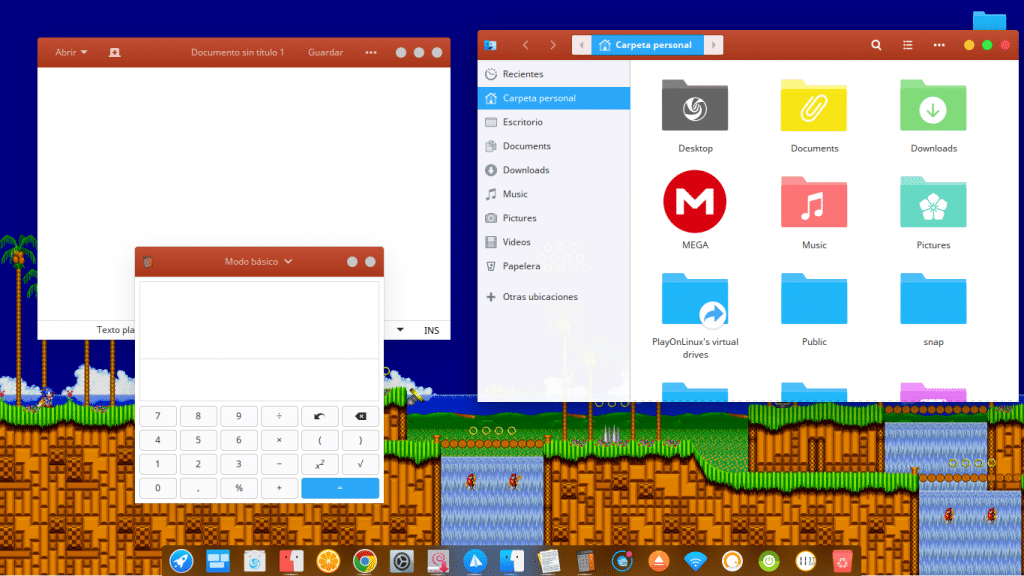Go back in file manager history
1024x576 pixels.
click(x=526, y=45)
